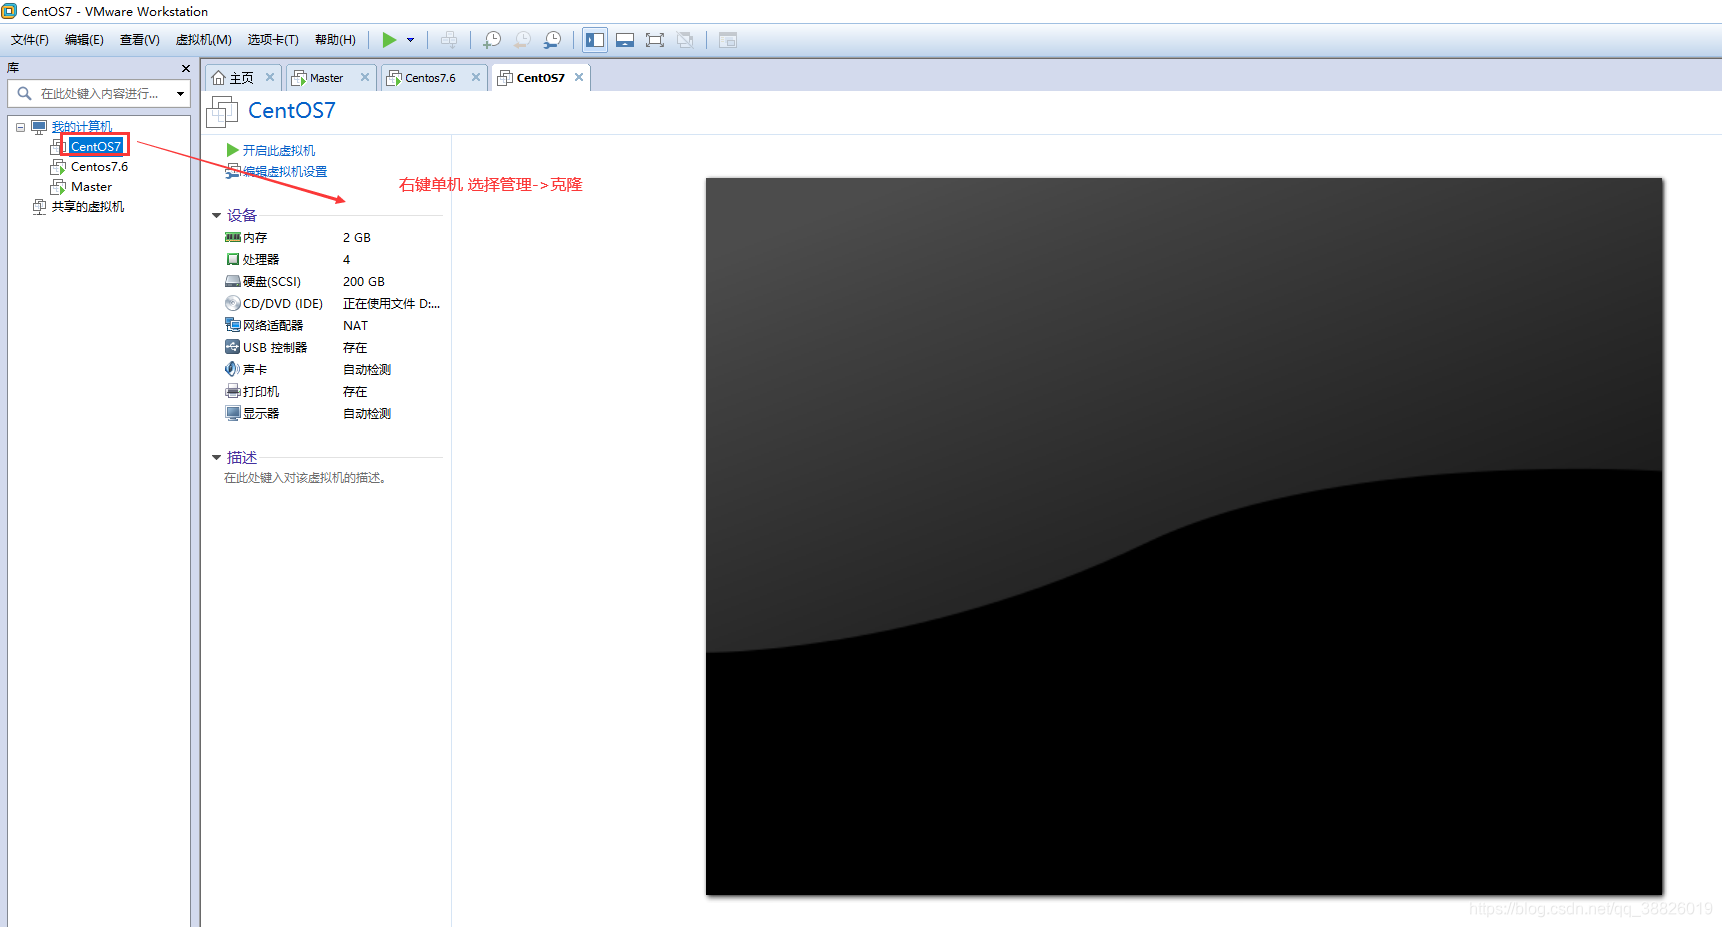The image size is (1722, 927).
Task: Click the take snapshot toolbar icon
Action: click(x=492, y=40)
